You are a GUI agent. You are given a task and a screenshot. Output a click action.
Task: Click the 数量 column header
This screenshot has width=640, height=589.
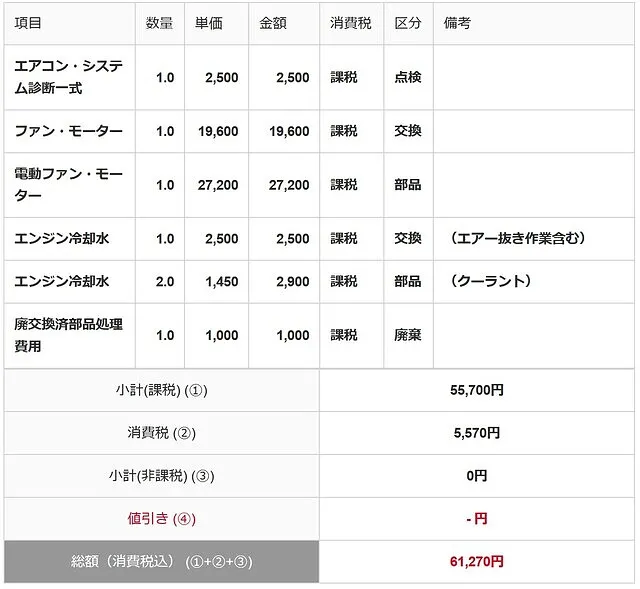click(159, 23)
